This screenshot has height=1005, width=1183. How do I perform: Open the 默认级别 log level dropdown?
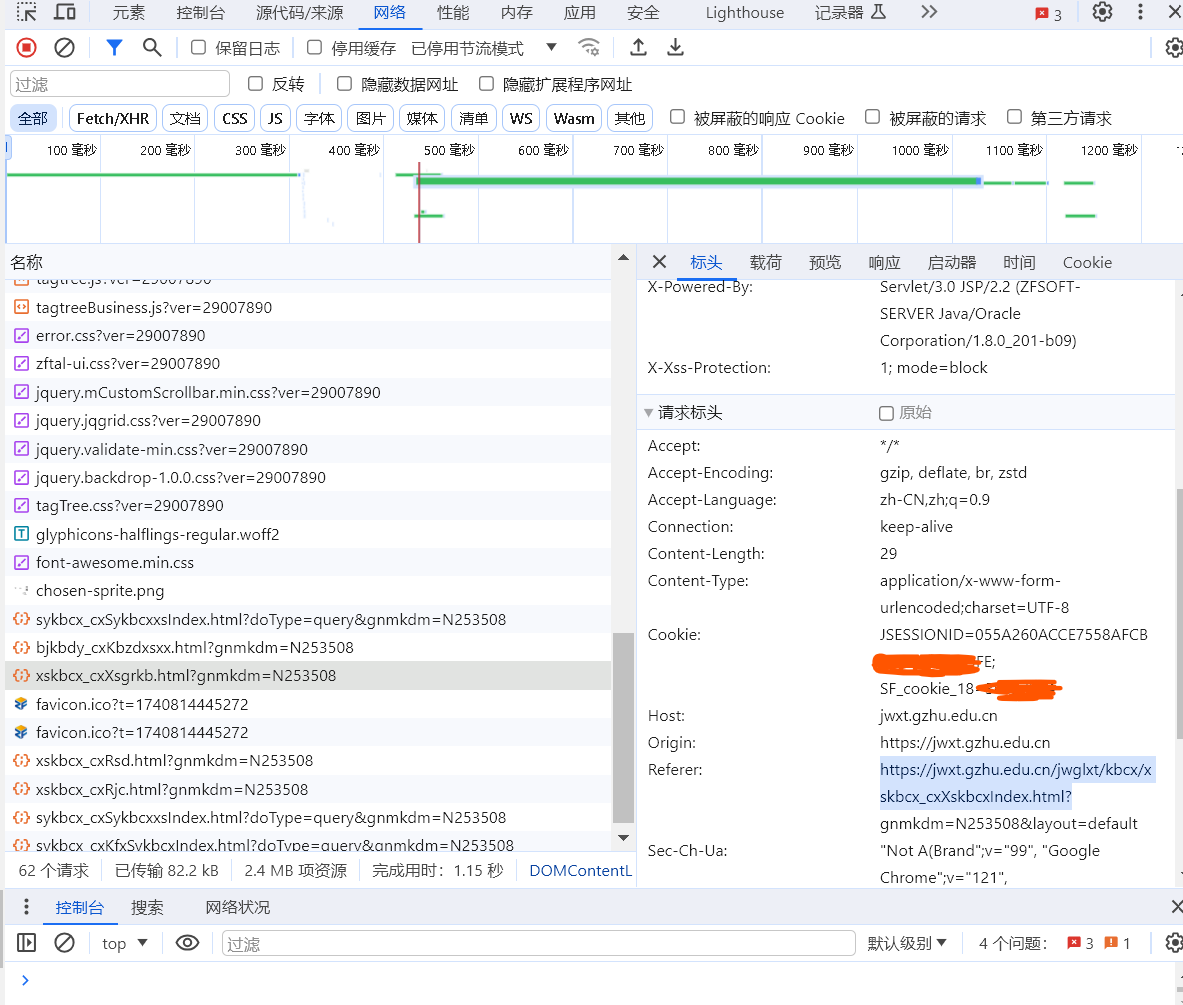pos(907,943)
